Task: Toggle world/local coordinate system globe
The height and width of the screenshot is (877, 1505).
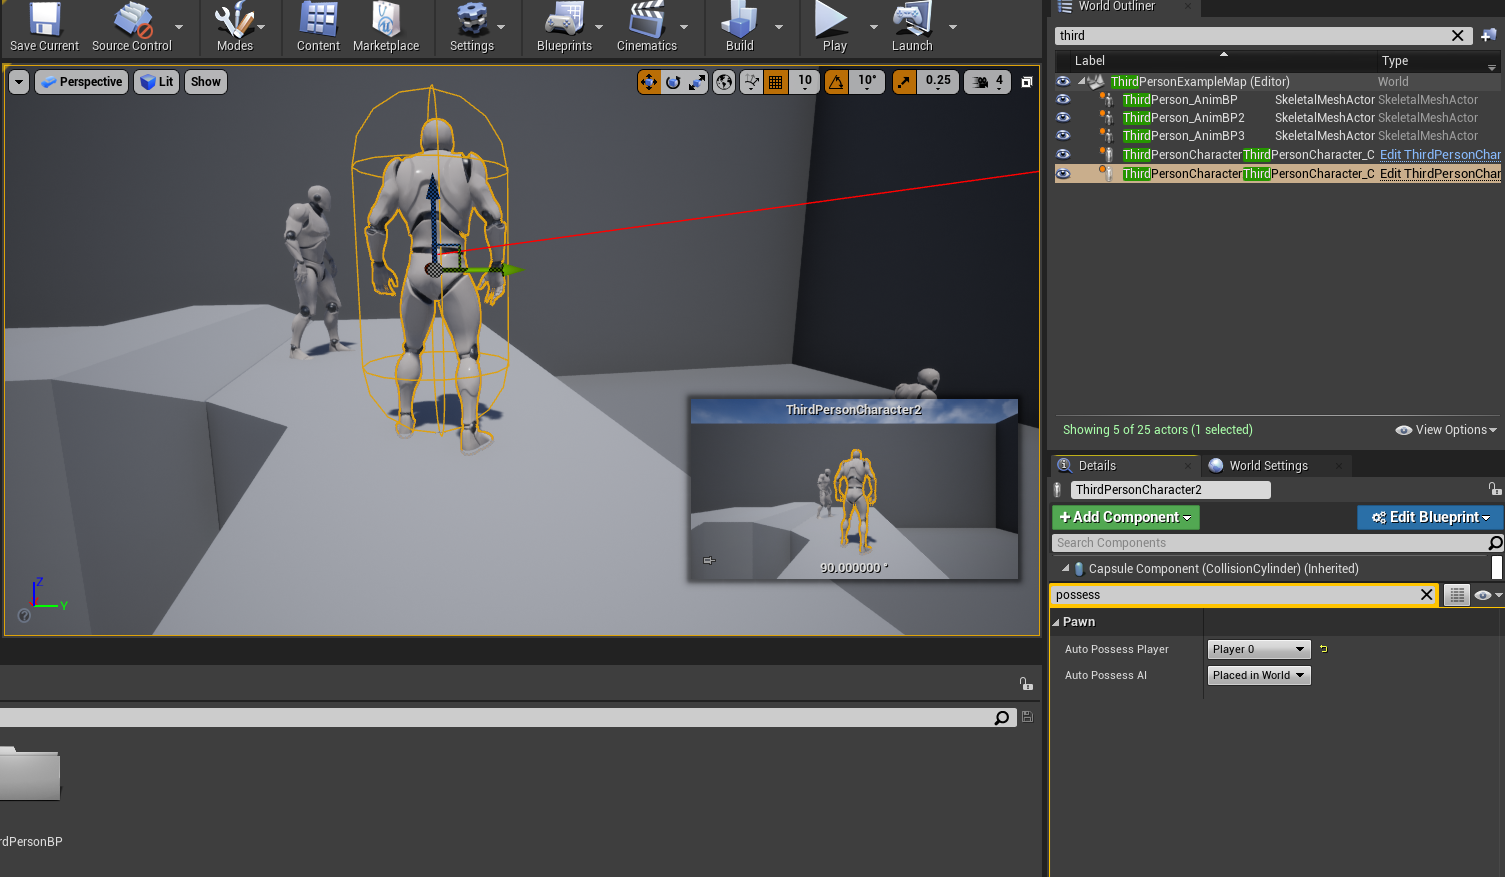Action: 724,82
